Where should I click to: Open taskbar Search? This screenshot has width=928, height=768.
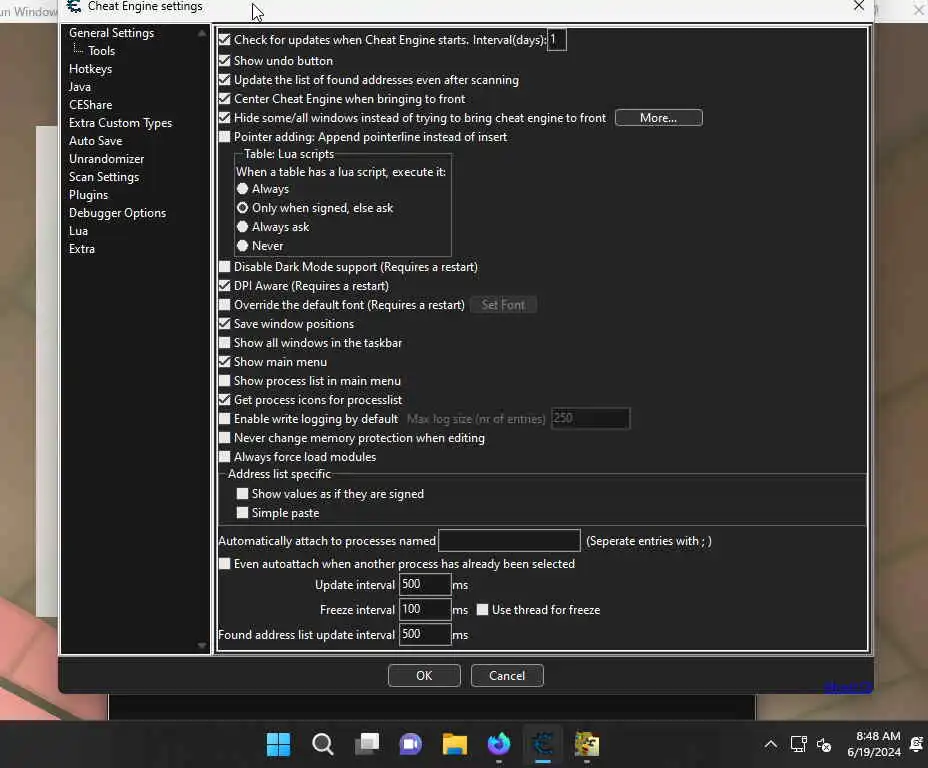[x=323, y=744]
